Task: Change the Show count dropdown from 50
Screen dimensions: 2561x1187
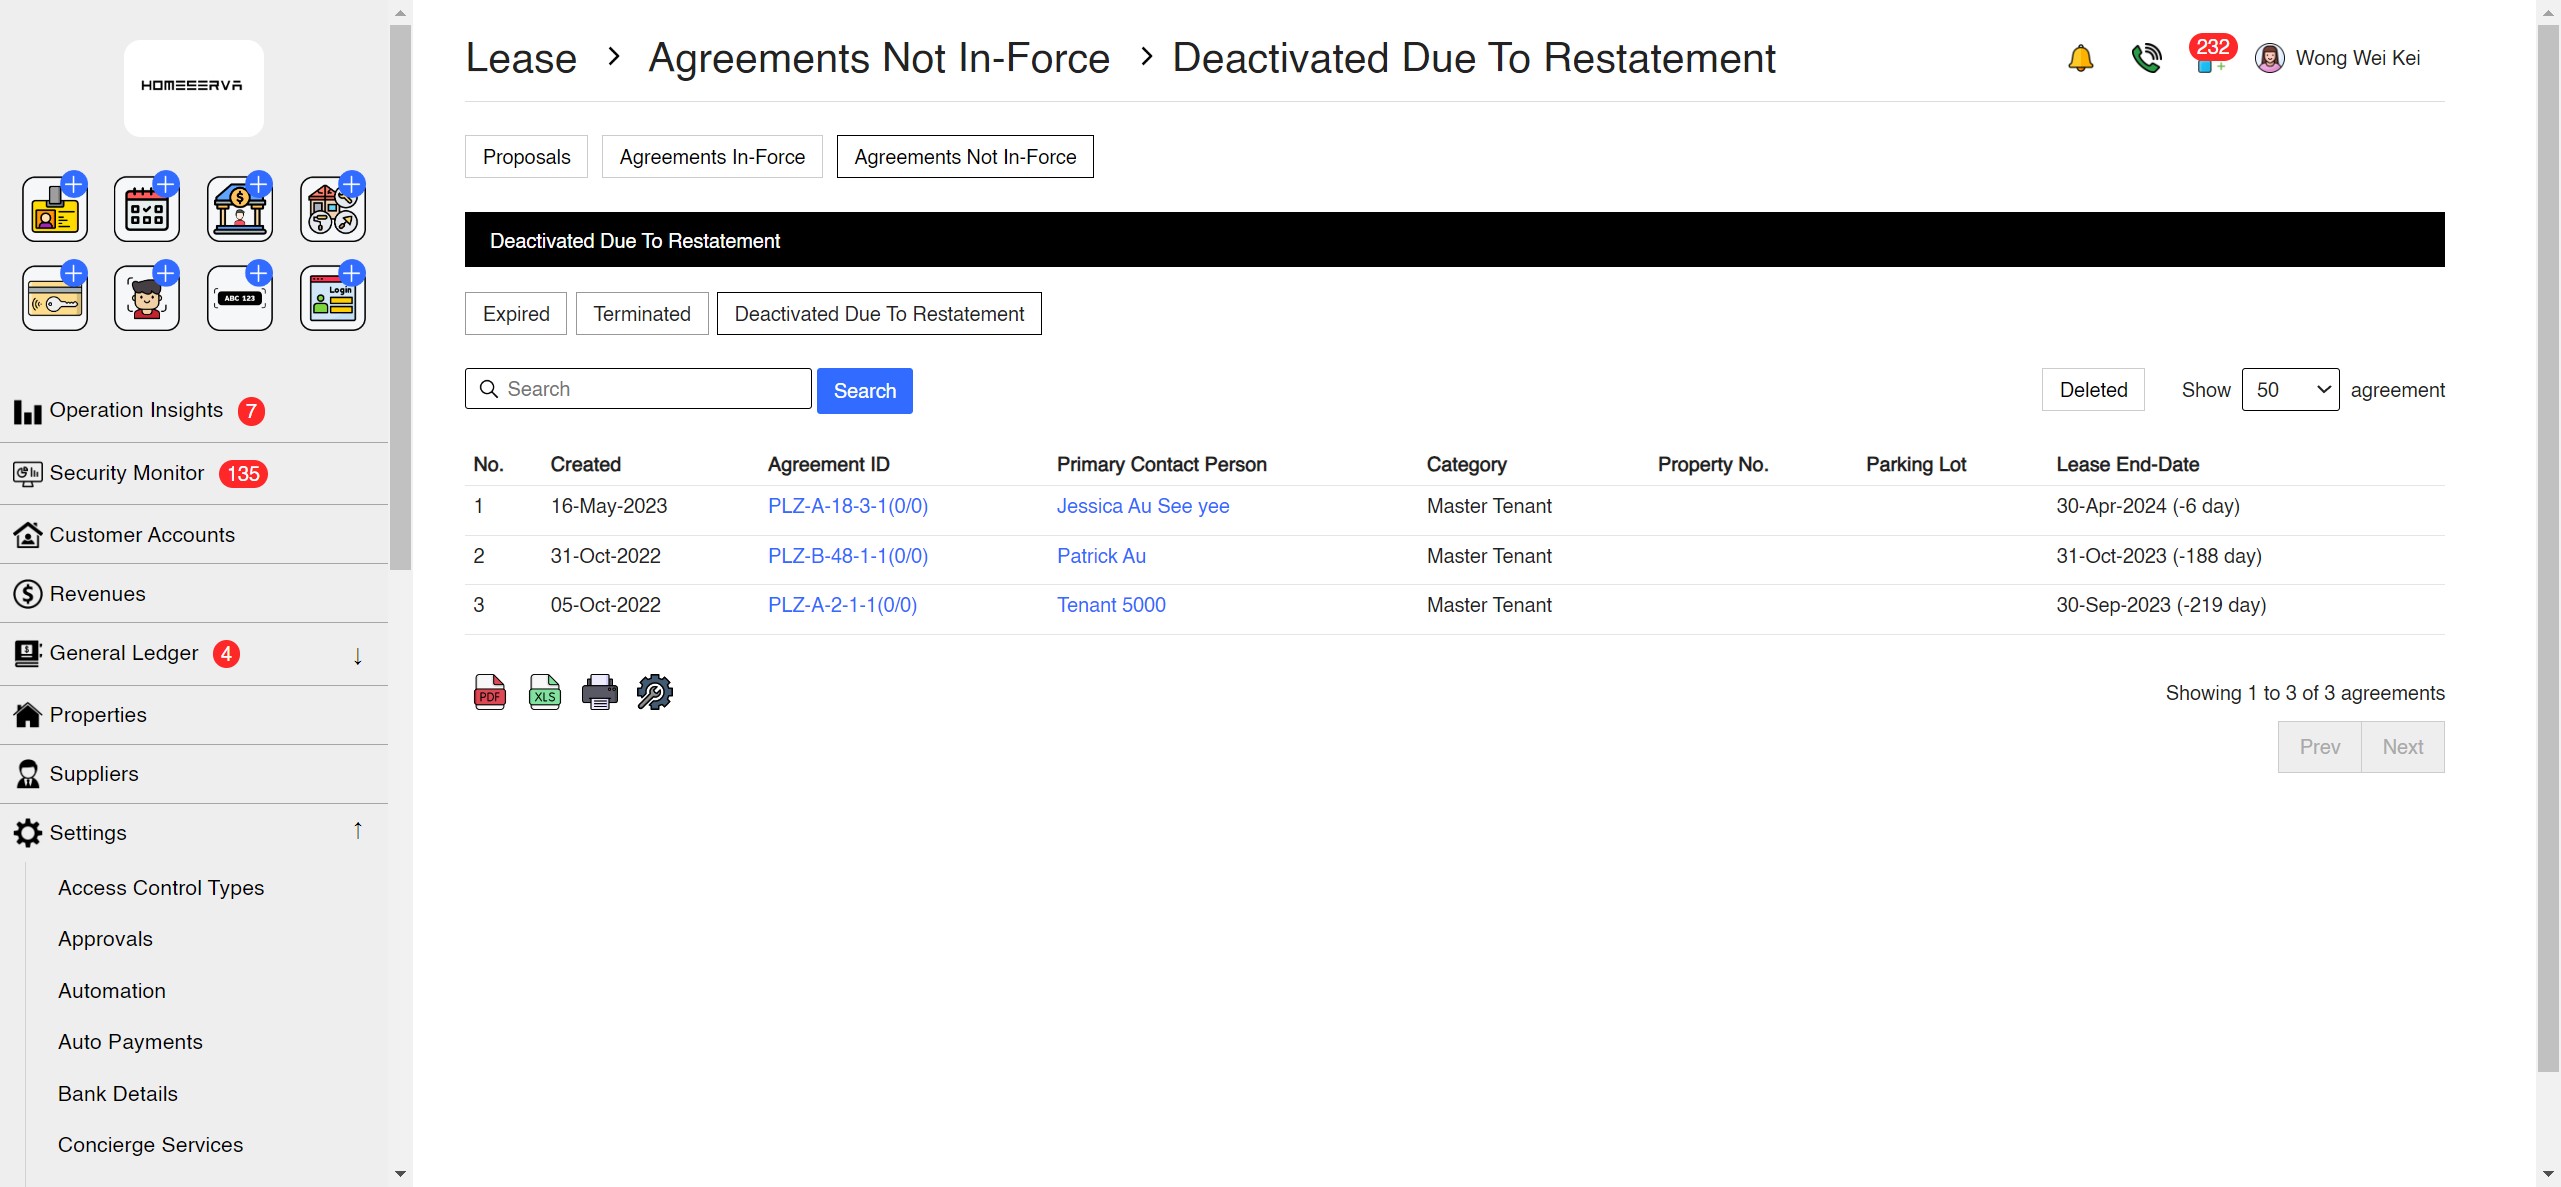Action: click(2291, 389)
